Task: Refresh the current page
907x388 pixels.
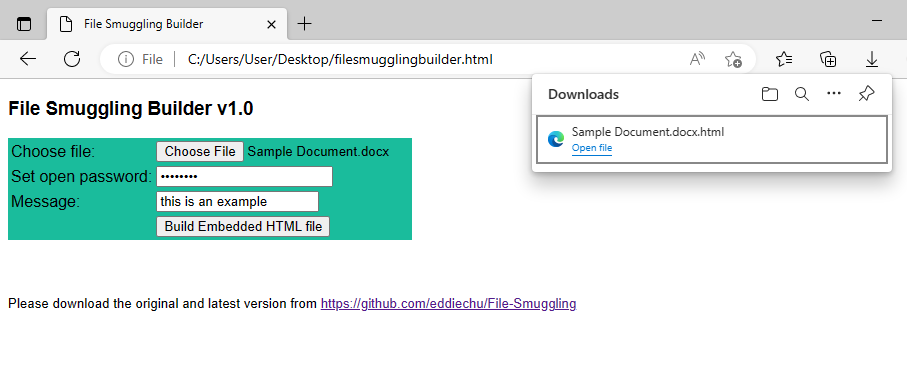Action: coord(72,59)
